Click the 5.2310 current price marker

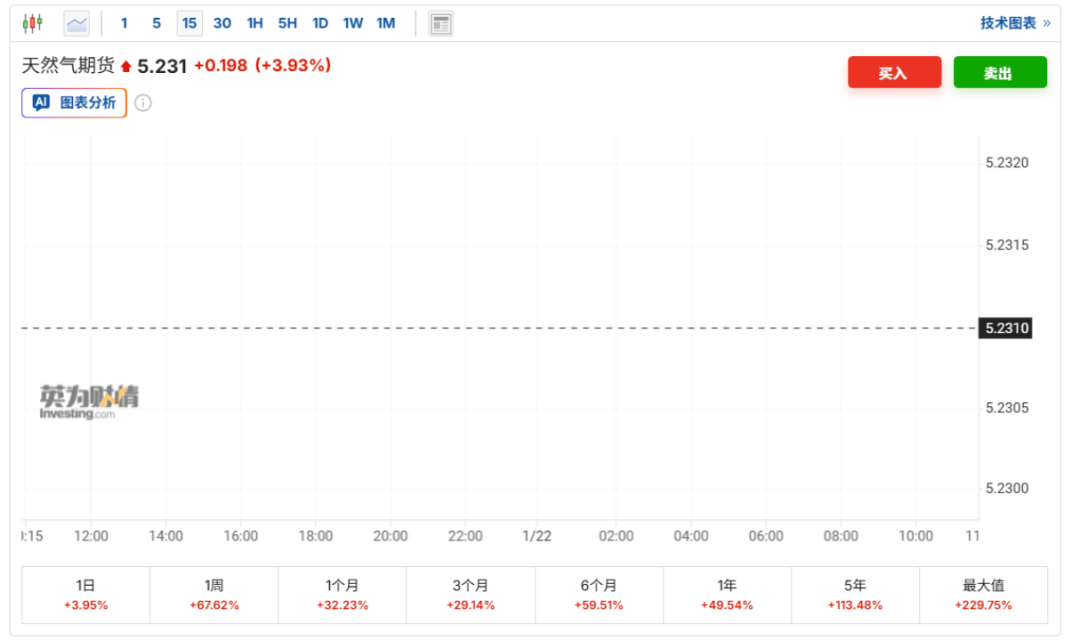point(1004,328)
